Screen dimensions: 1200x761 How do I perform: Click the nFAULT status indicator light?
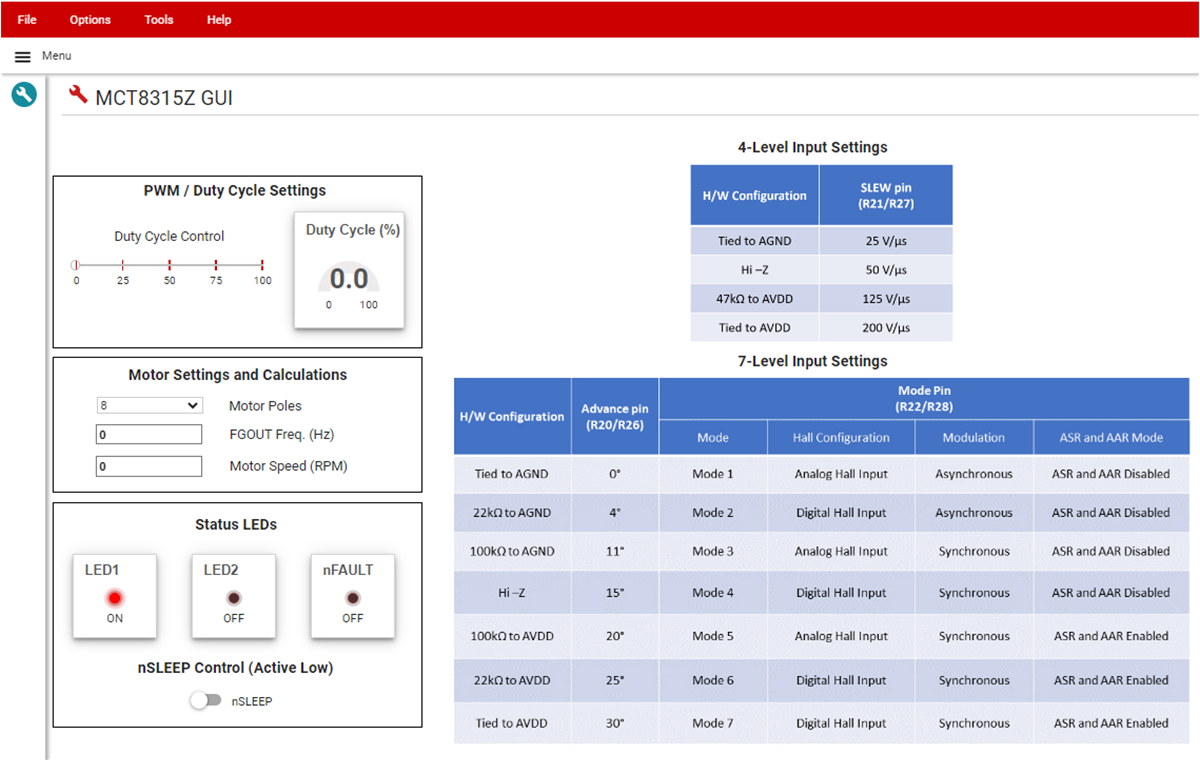pos(352,598)
